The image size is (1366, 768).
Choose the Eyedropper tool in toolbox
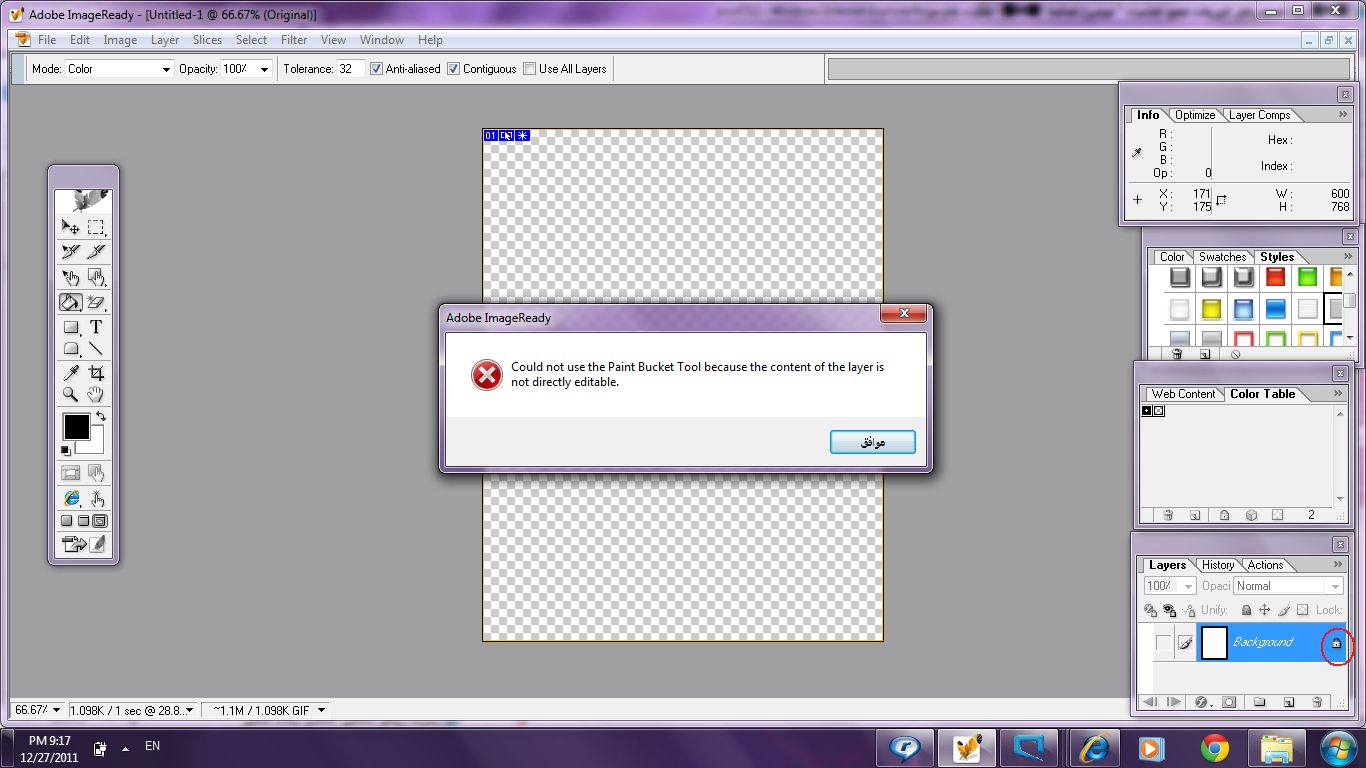coord(71,373)
